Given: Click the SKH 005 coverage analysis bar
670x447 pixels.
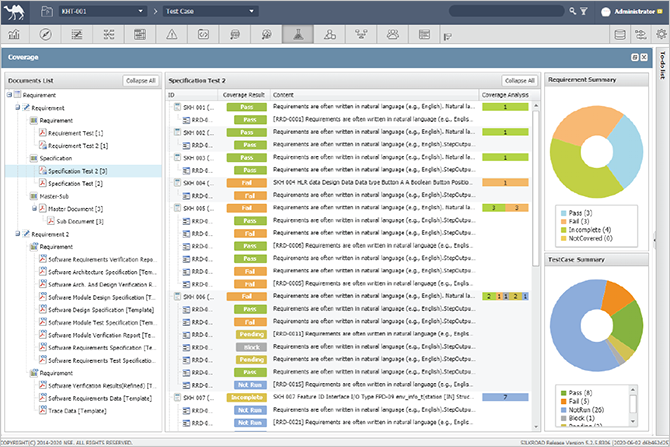Looking at the screenshot, I should (505, 208).
